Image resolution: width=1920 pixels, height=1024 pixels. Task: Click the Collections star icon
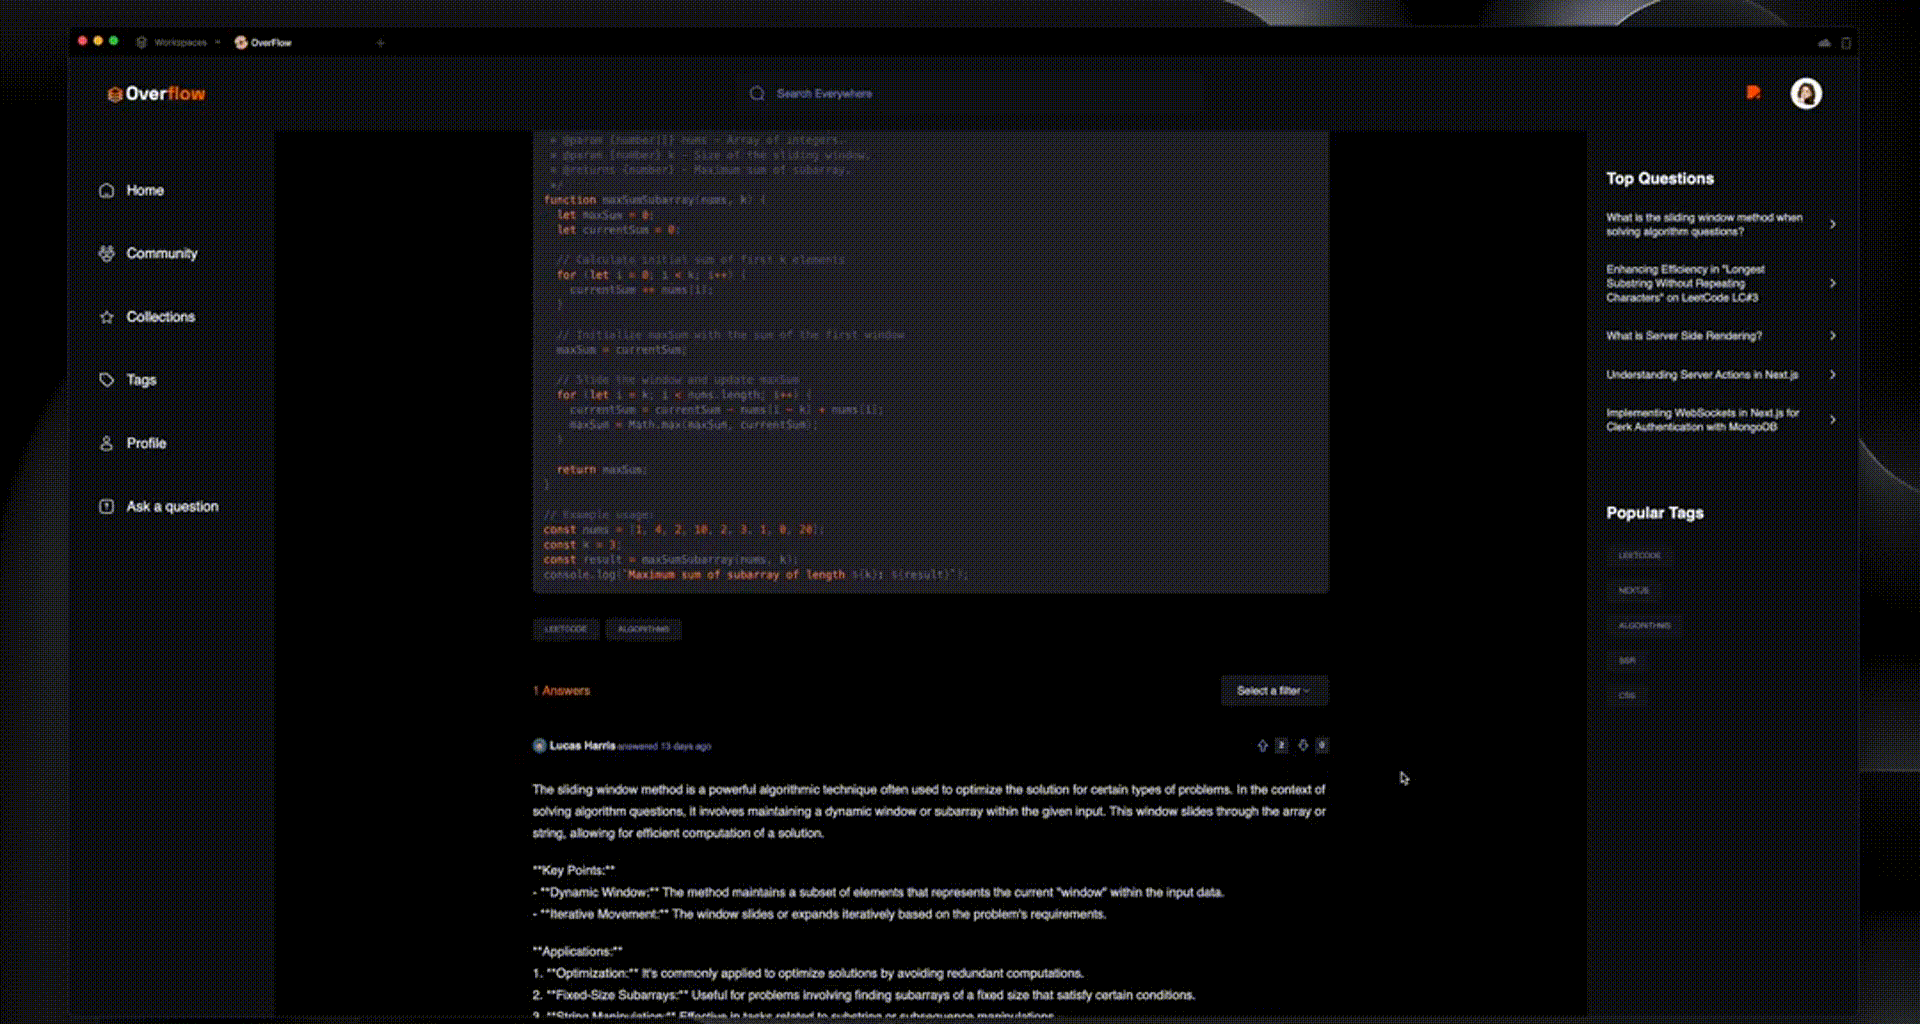click(x=107, y=317)
